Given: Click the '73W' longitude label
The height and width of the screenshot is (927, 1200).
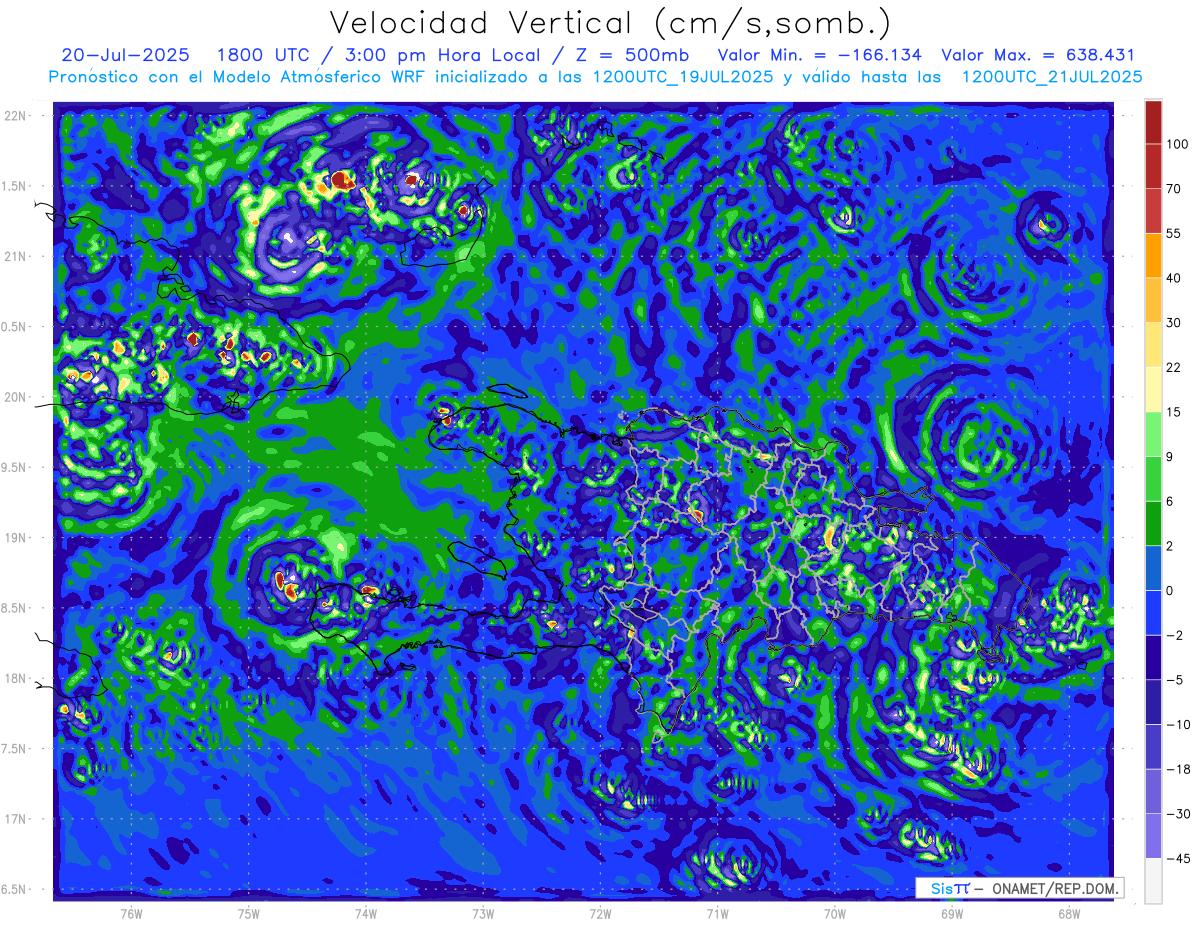Looking at the screenshot, I should point(483,914).
